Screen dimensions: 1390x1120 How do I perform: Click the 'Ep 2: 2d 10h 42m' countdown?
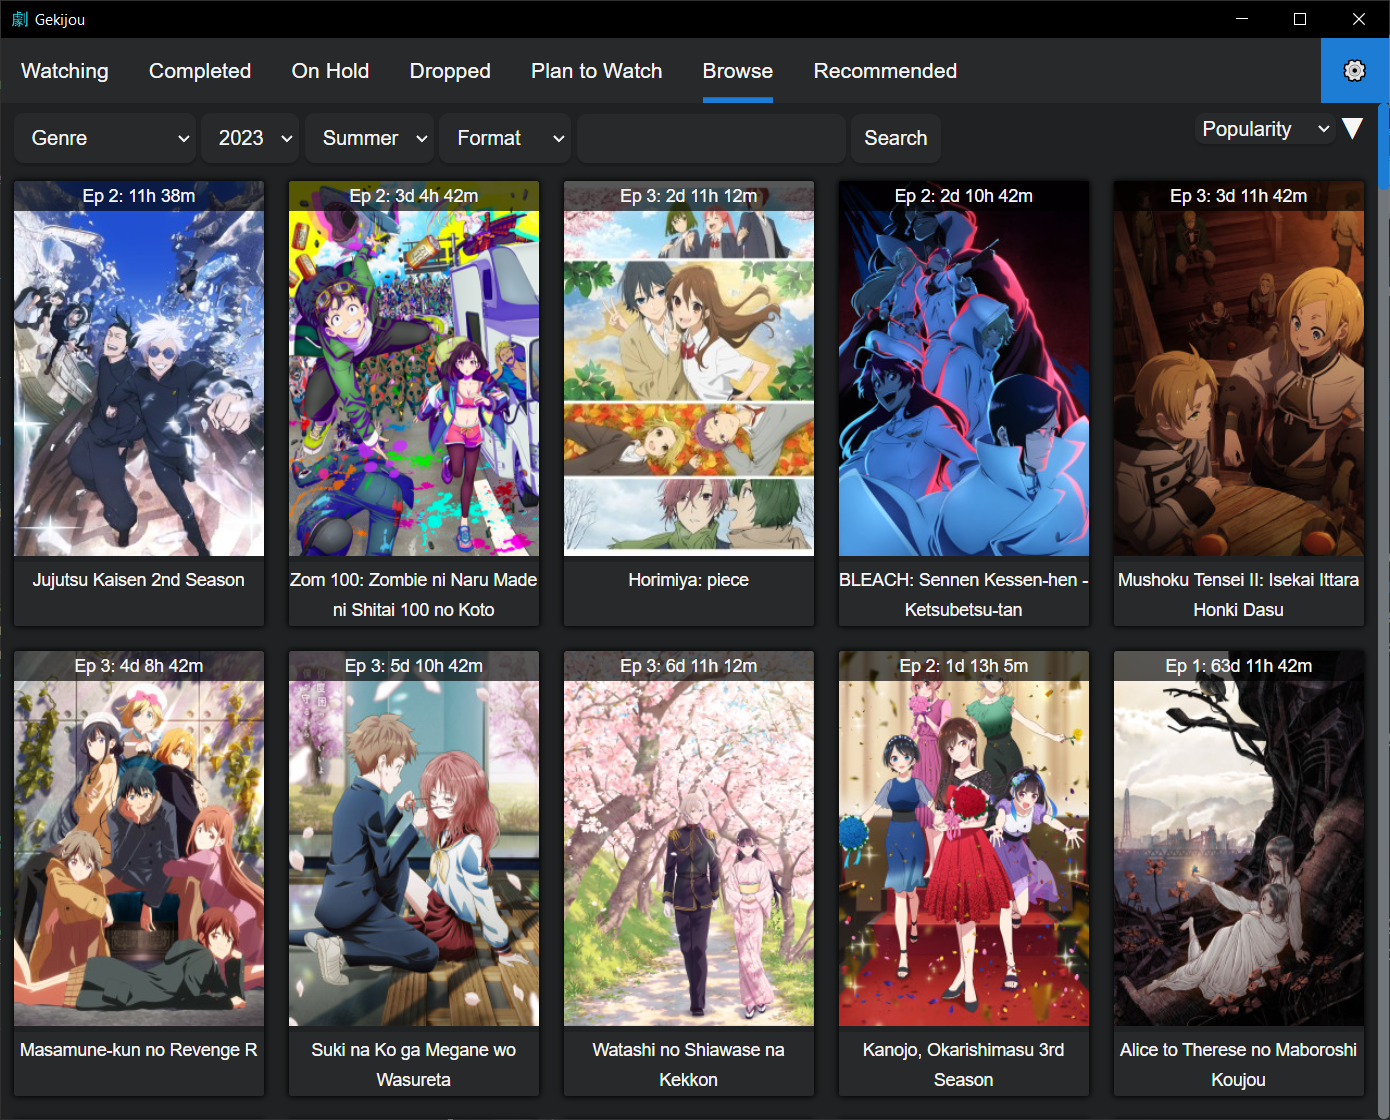964,196
